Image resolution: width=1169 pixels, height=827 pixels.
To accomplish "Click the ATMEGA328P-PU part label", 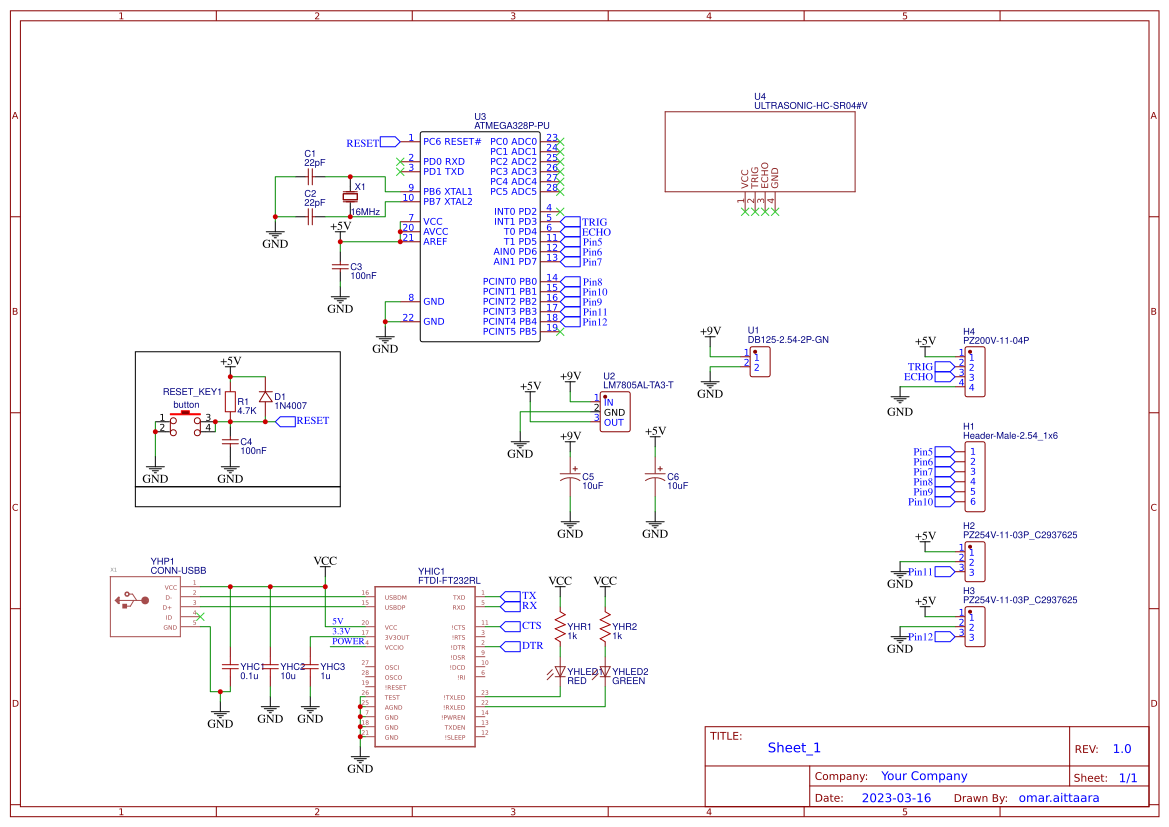I will [511, 126].
